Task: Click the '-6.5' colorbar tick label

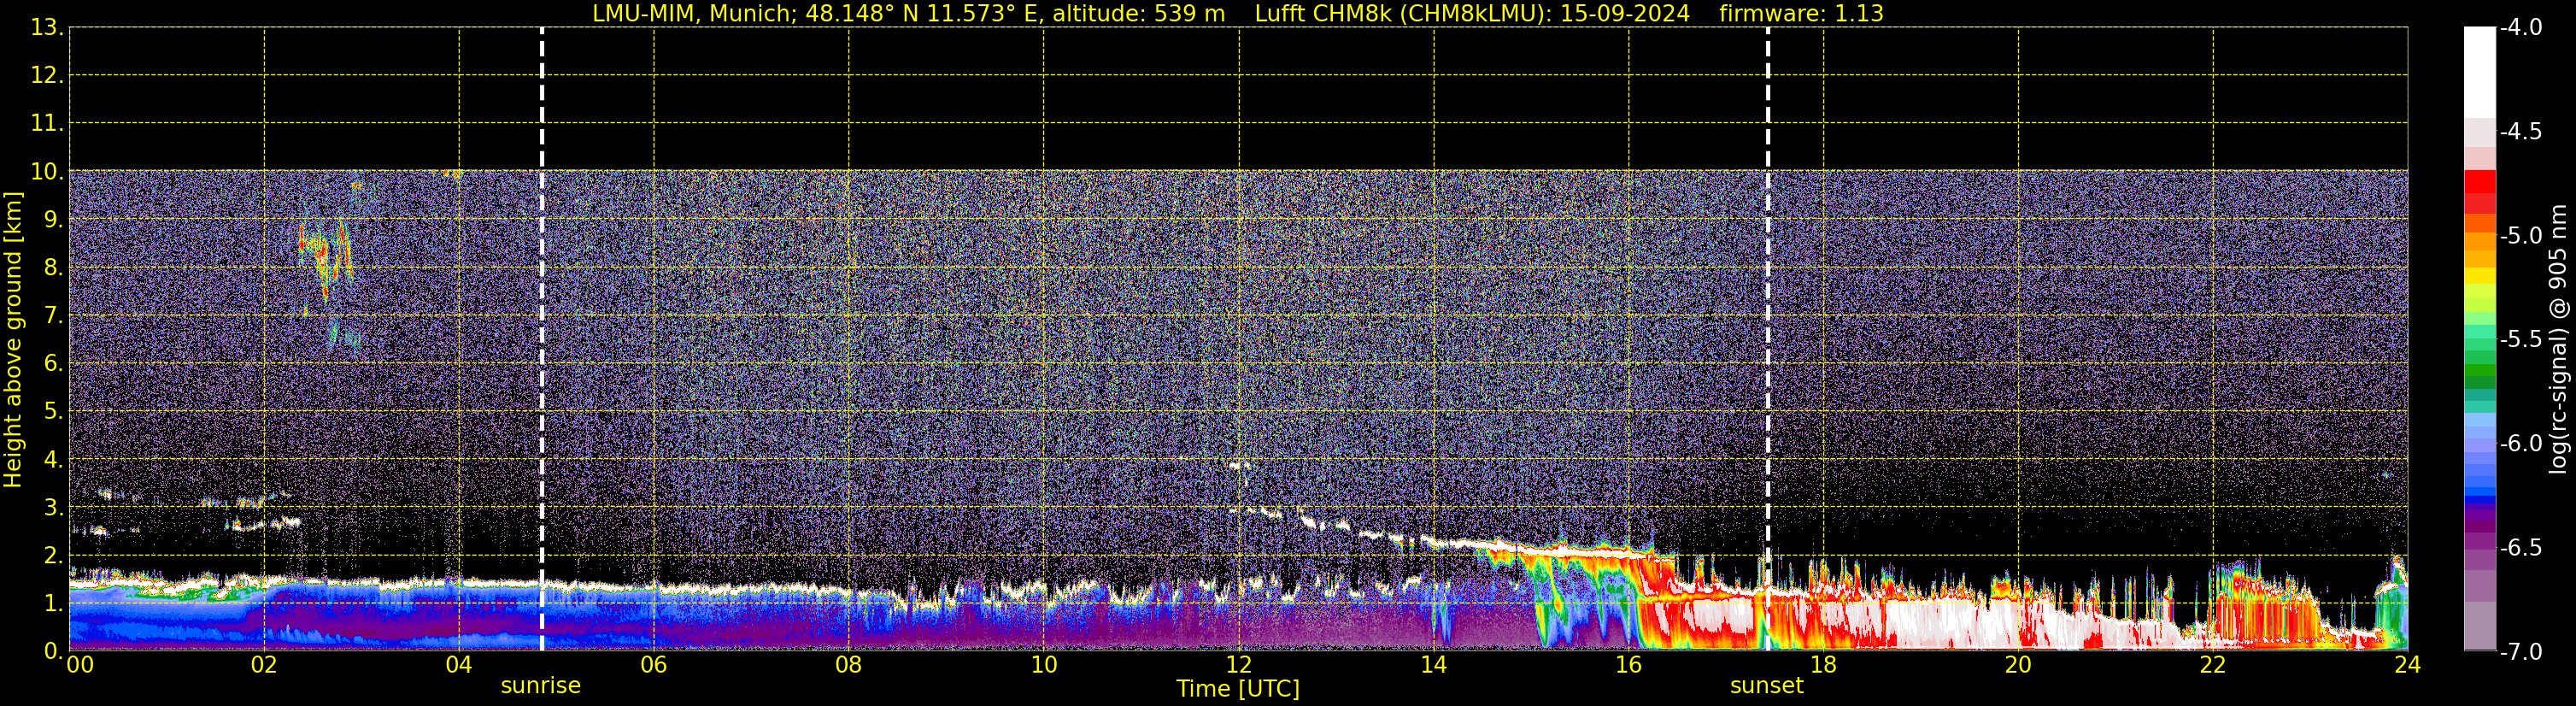Action: (2521, 548)
